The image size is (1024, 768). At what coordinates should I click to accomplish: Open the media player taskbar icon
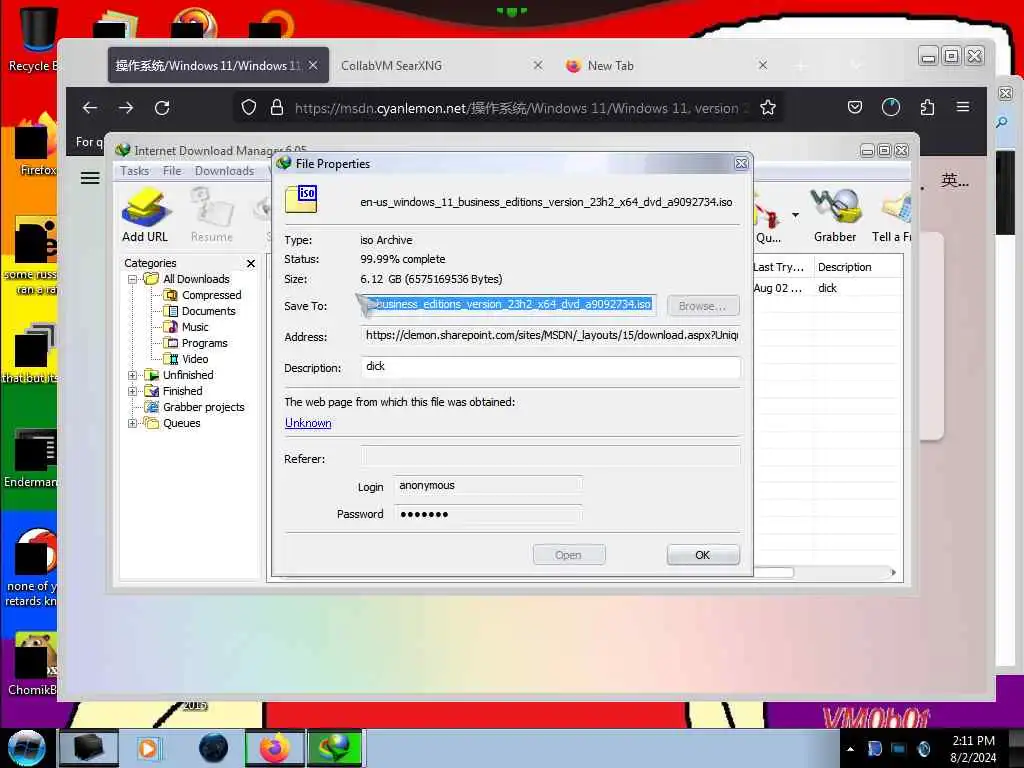click(148, 748)
